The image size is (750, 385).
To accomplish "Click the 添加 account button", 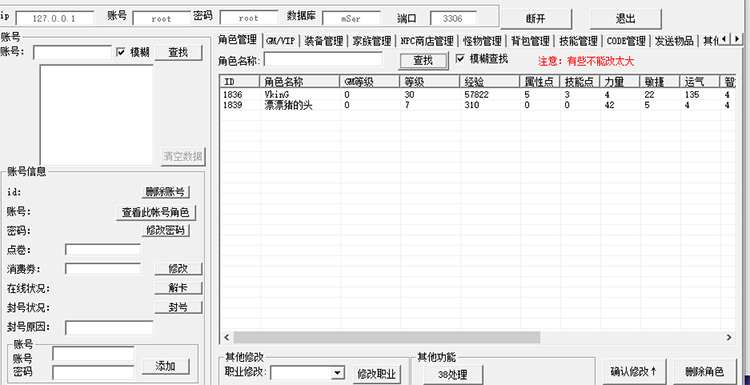I will tap(165, 367).
